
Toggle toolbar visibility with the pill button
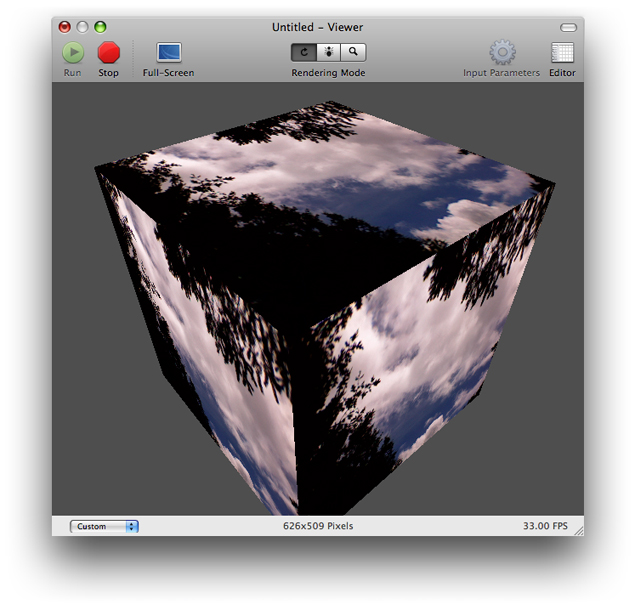click(568, 27)
